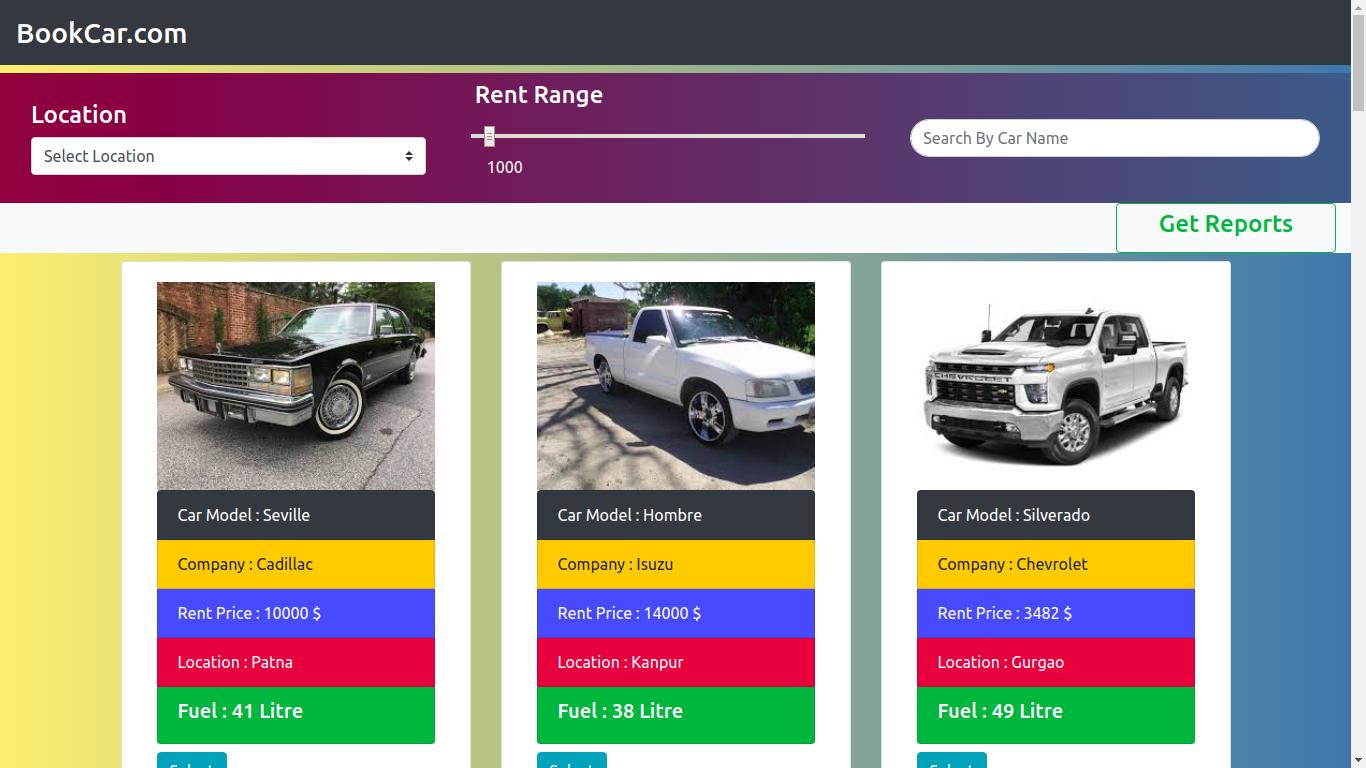
Task: Click the Isuzu Hombre truck photo
Action: (x=676, y=385)
